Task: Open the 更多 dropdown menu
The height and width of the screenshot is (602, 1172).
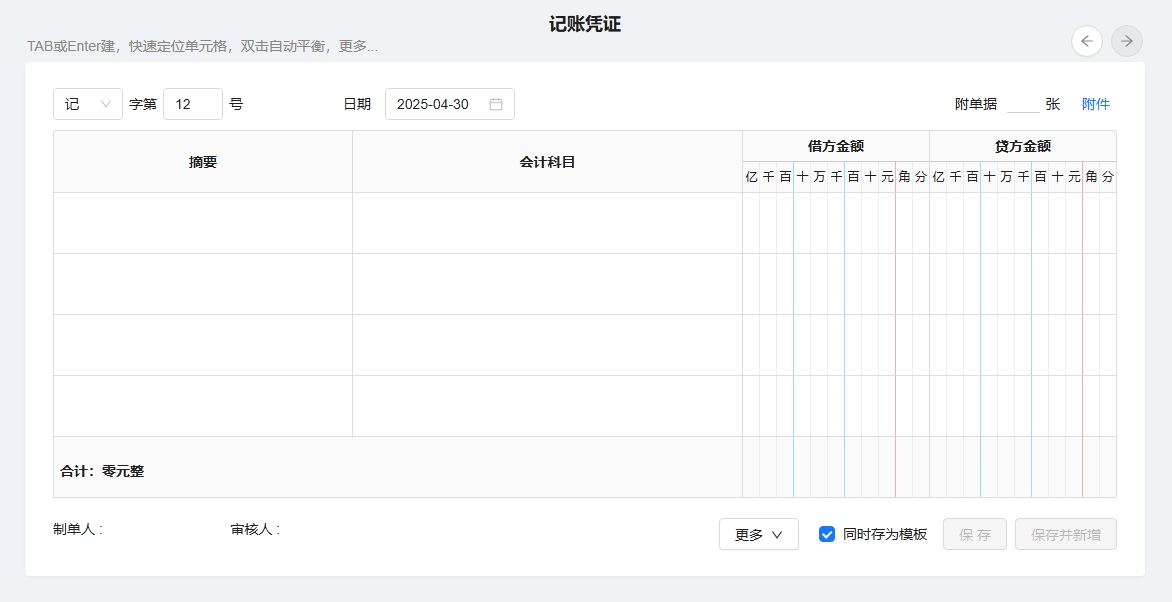Action: pyautogui.click(x=758, y=534)
